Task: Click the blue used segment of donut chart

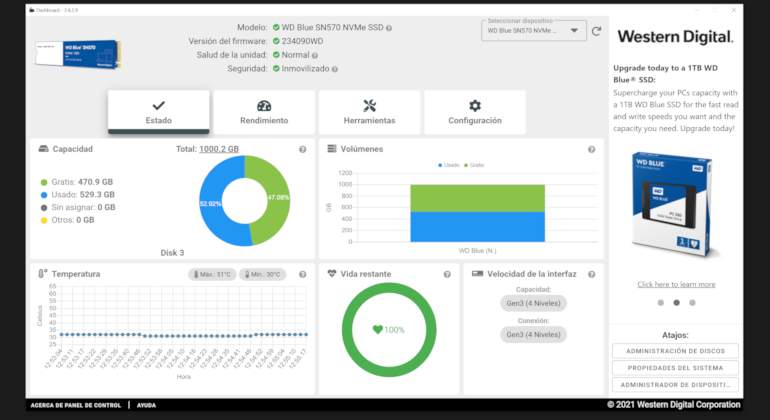Action: pyautogui.click(x=212, y=204)
